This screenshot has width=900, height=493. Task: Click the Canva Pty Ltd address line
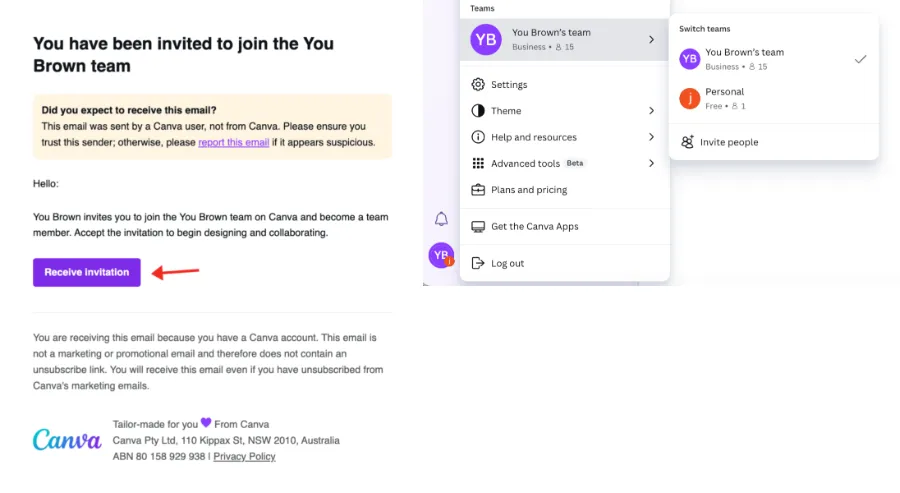tap(226, 440)
